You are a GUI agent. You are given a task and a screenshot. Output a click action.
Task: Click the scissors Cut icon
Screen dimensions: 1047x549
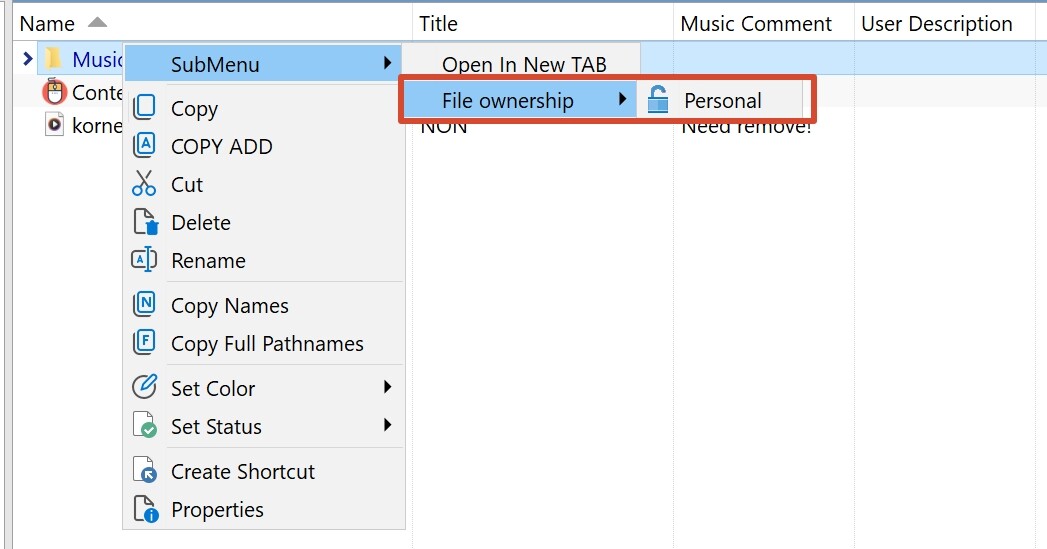tap(144, 183)
